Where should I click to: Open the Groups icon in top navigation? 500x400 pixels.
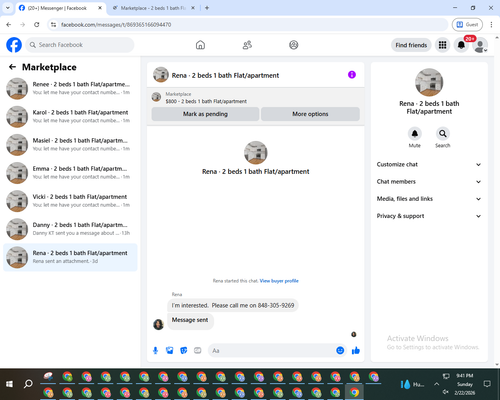click(294, 45)
